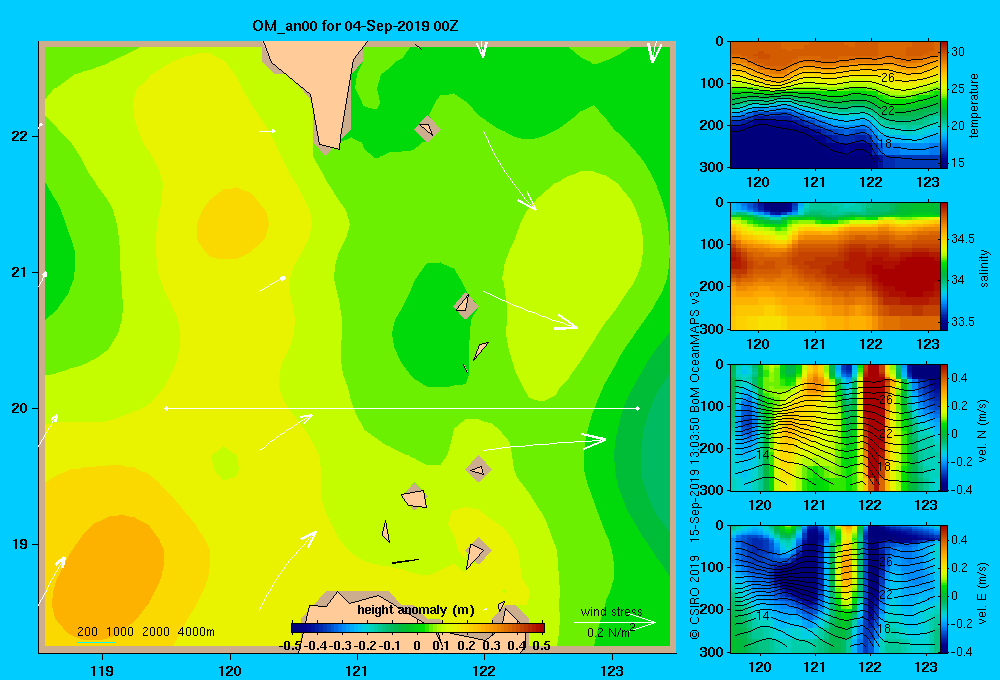The width and height of the screenshot is (1000, 680).
Task: Select the temperature depth section panel
Action: 834,105
